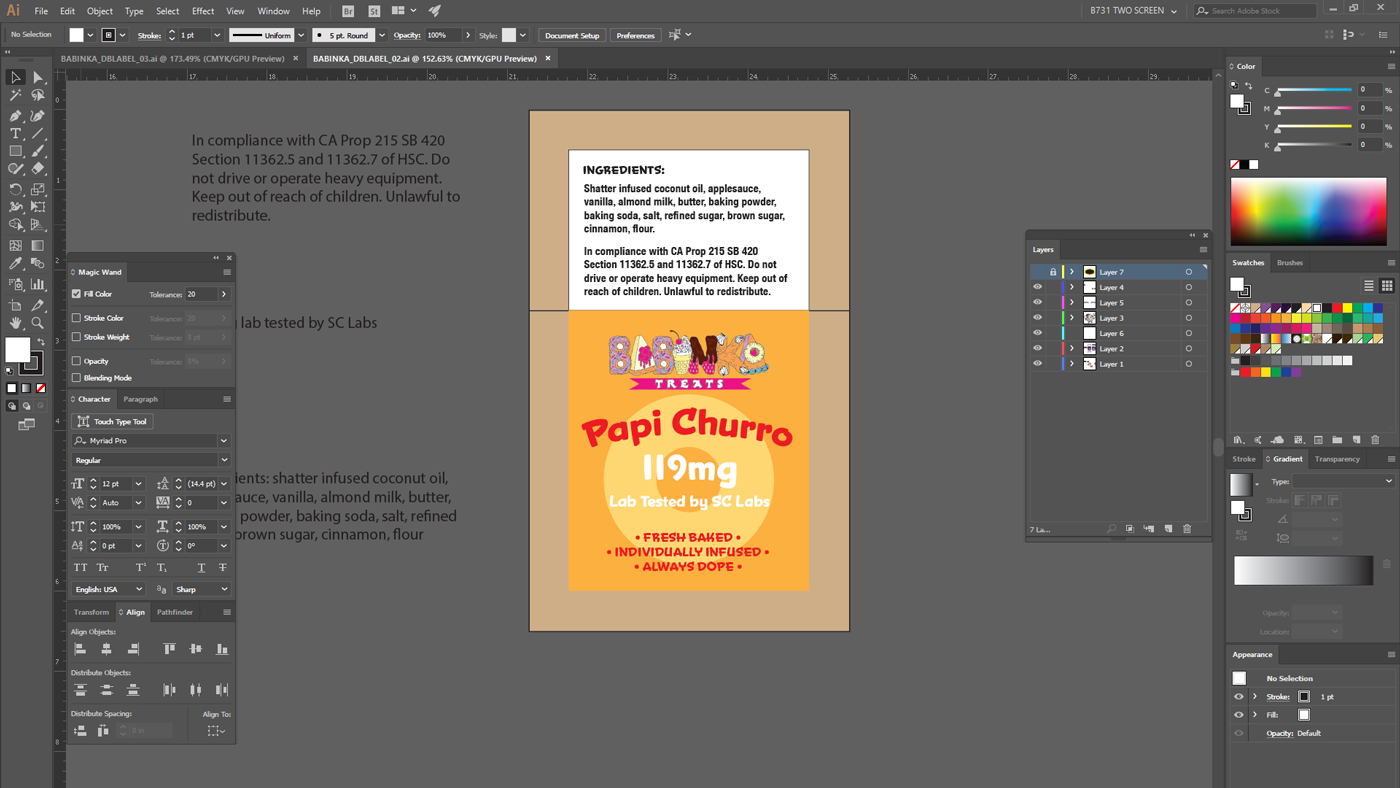The image size is (1400, 788).
Task: Choose the Rotate tool
Action: (x=15, y=189)
